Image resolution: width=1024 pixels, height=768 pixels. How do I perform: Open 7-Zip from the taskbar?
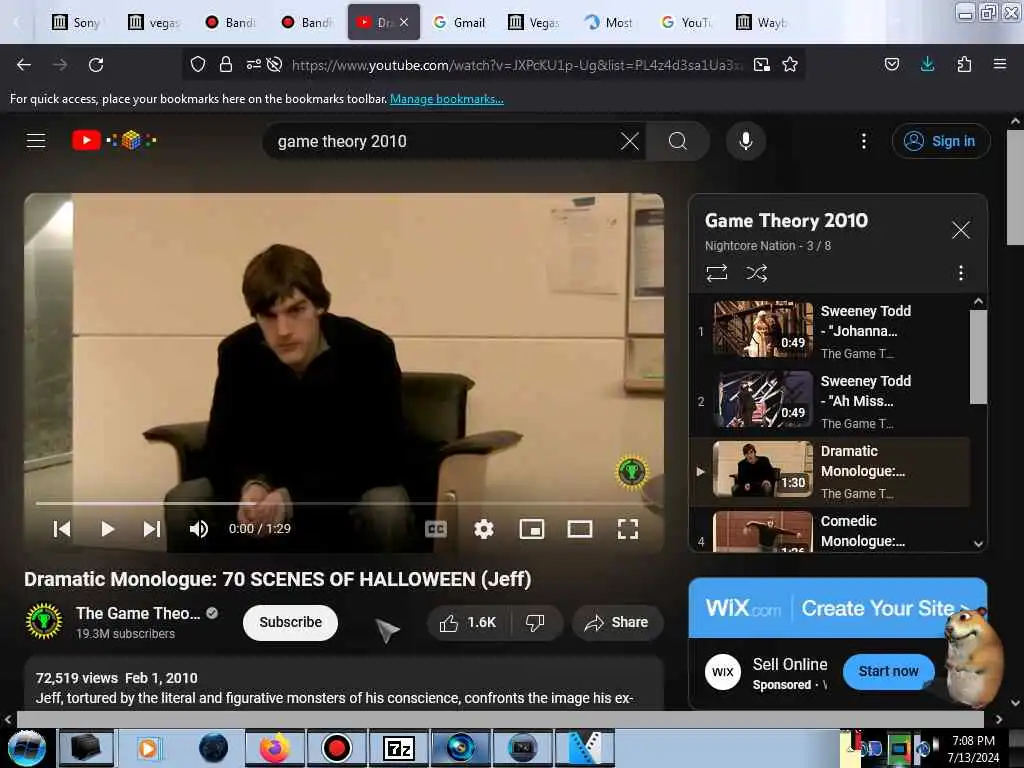tap(398, 748)
